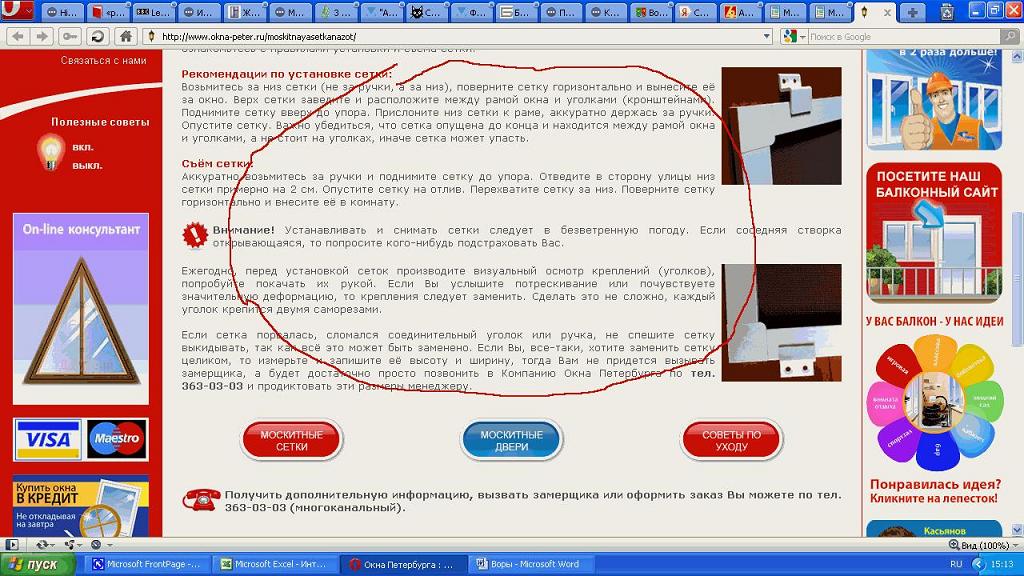
Task: Click the 'Советы по уходу' red button
Action: point(731,441)
